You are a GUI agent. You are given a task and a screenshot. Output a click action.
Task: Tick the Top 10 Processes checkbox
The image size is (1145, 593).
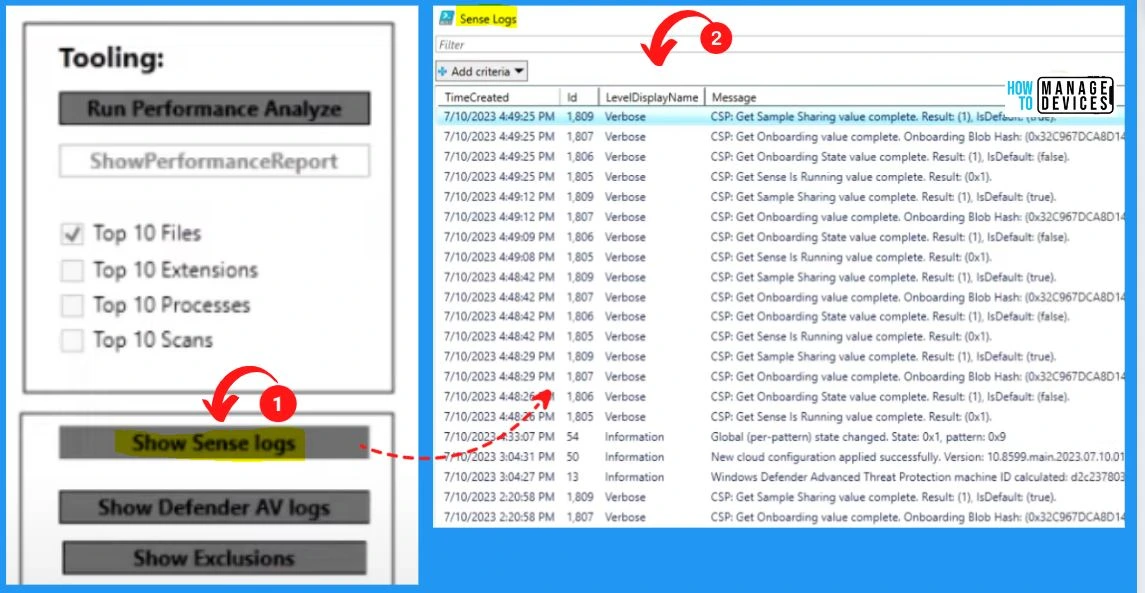pyautogui.click(x=72, y=305)
